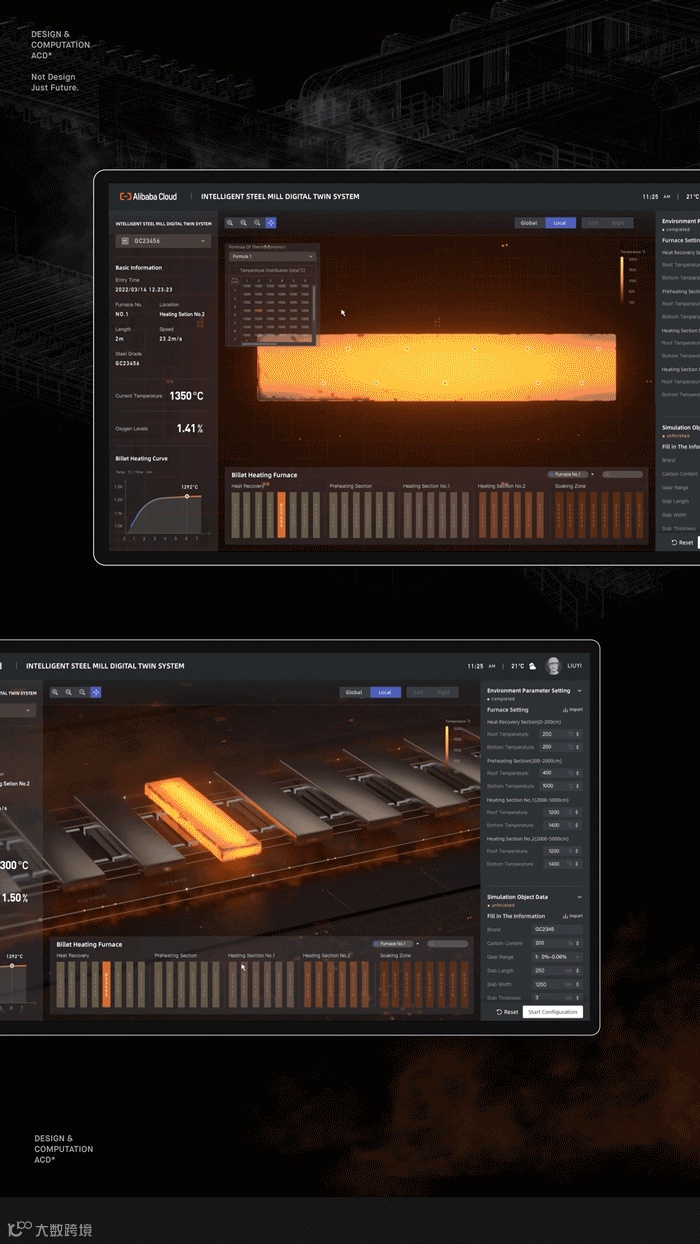Click first zoom magnifier icon in top window
Screen dimensions: 700x1244
(231, 223)
